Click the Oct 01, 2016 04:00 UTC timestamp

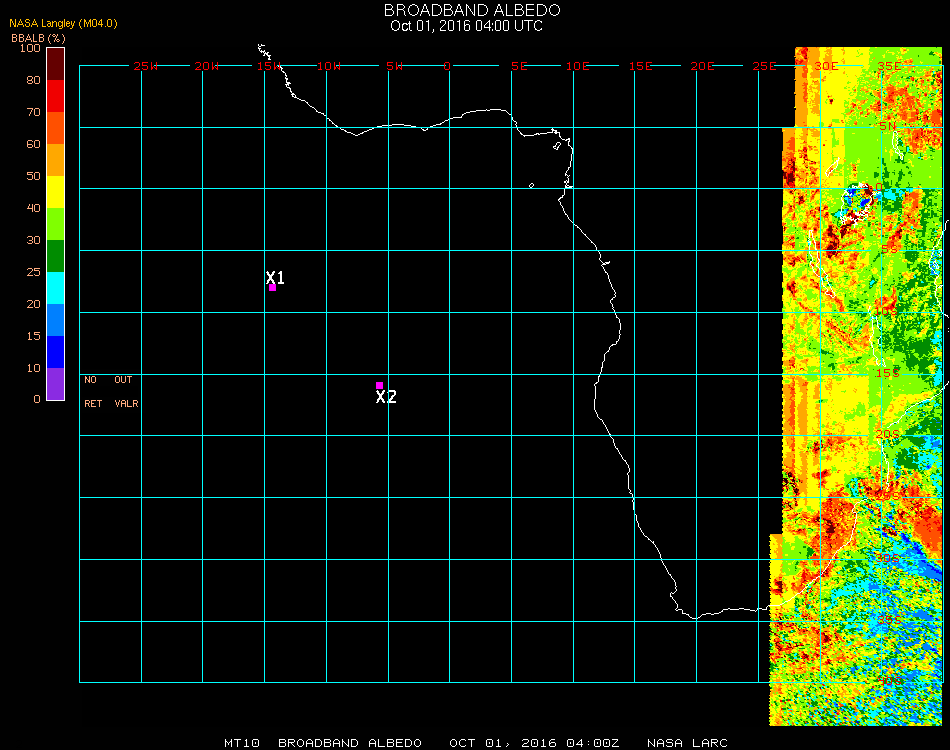(466, 26)
